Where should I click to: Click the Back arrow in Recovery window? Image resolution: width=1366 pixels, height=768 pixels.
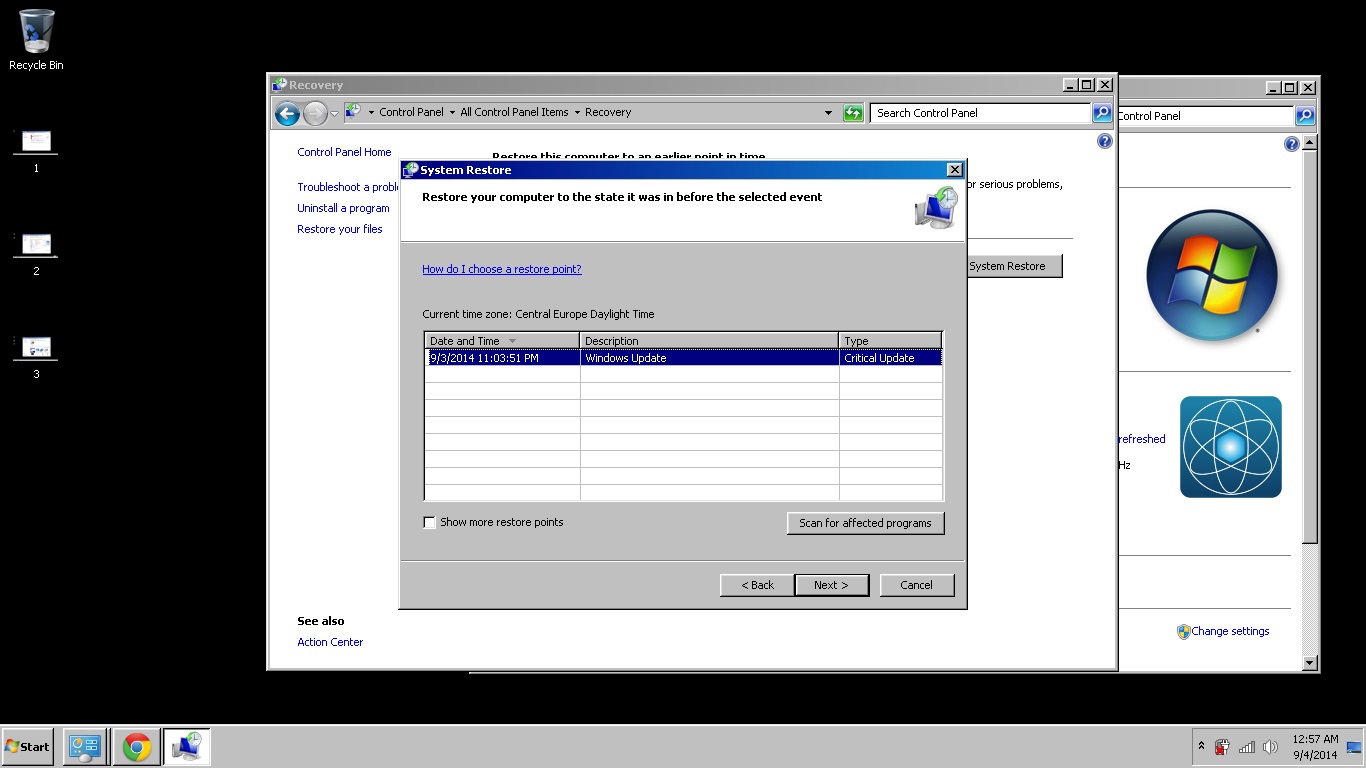point(287,113)
